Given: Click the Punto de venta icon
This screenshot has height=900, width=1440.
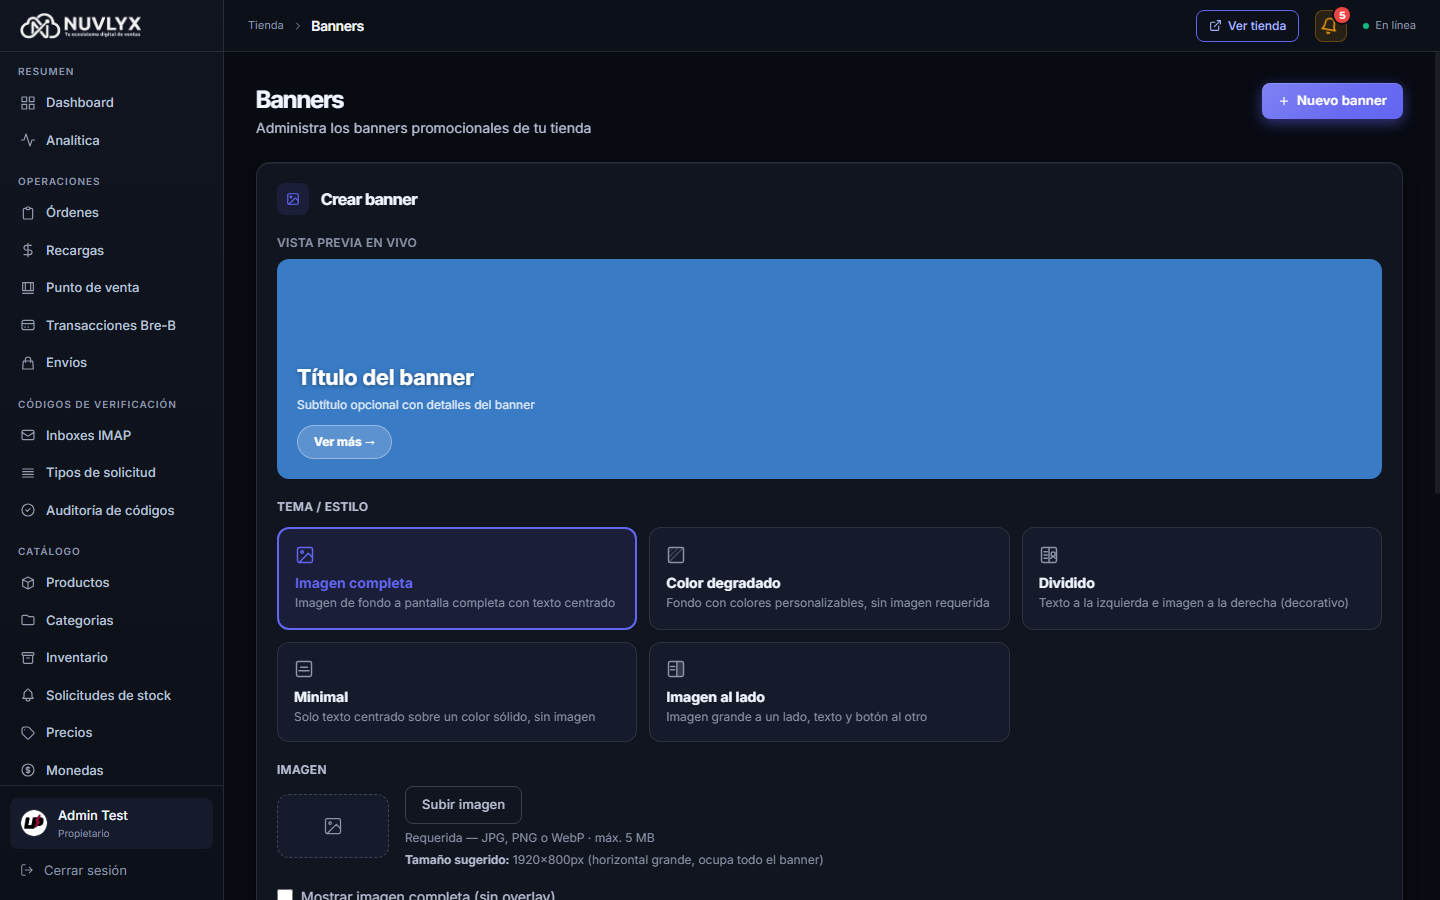Looking at the screenshot, I should pos(28,288).
